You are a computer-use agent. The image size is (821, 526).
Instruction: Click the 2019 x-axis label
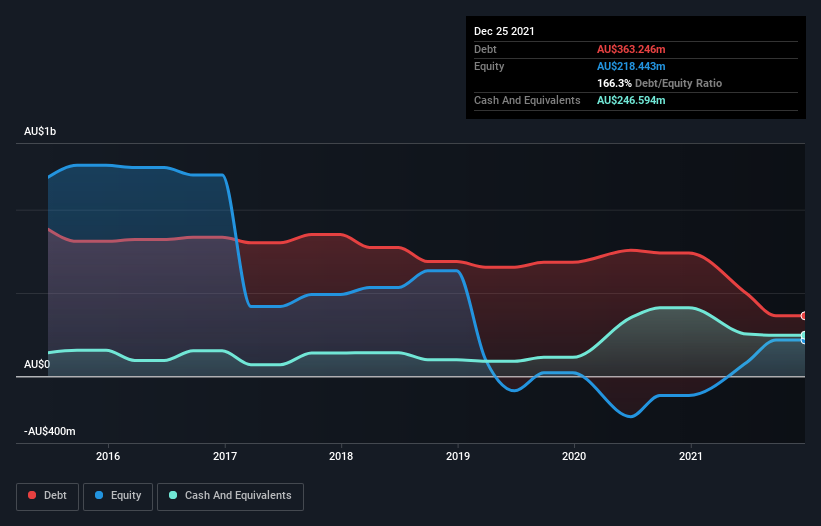pos(458,456)
